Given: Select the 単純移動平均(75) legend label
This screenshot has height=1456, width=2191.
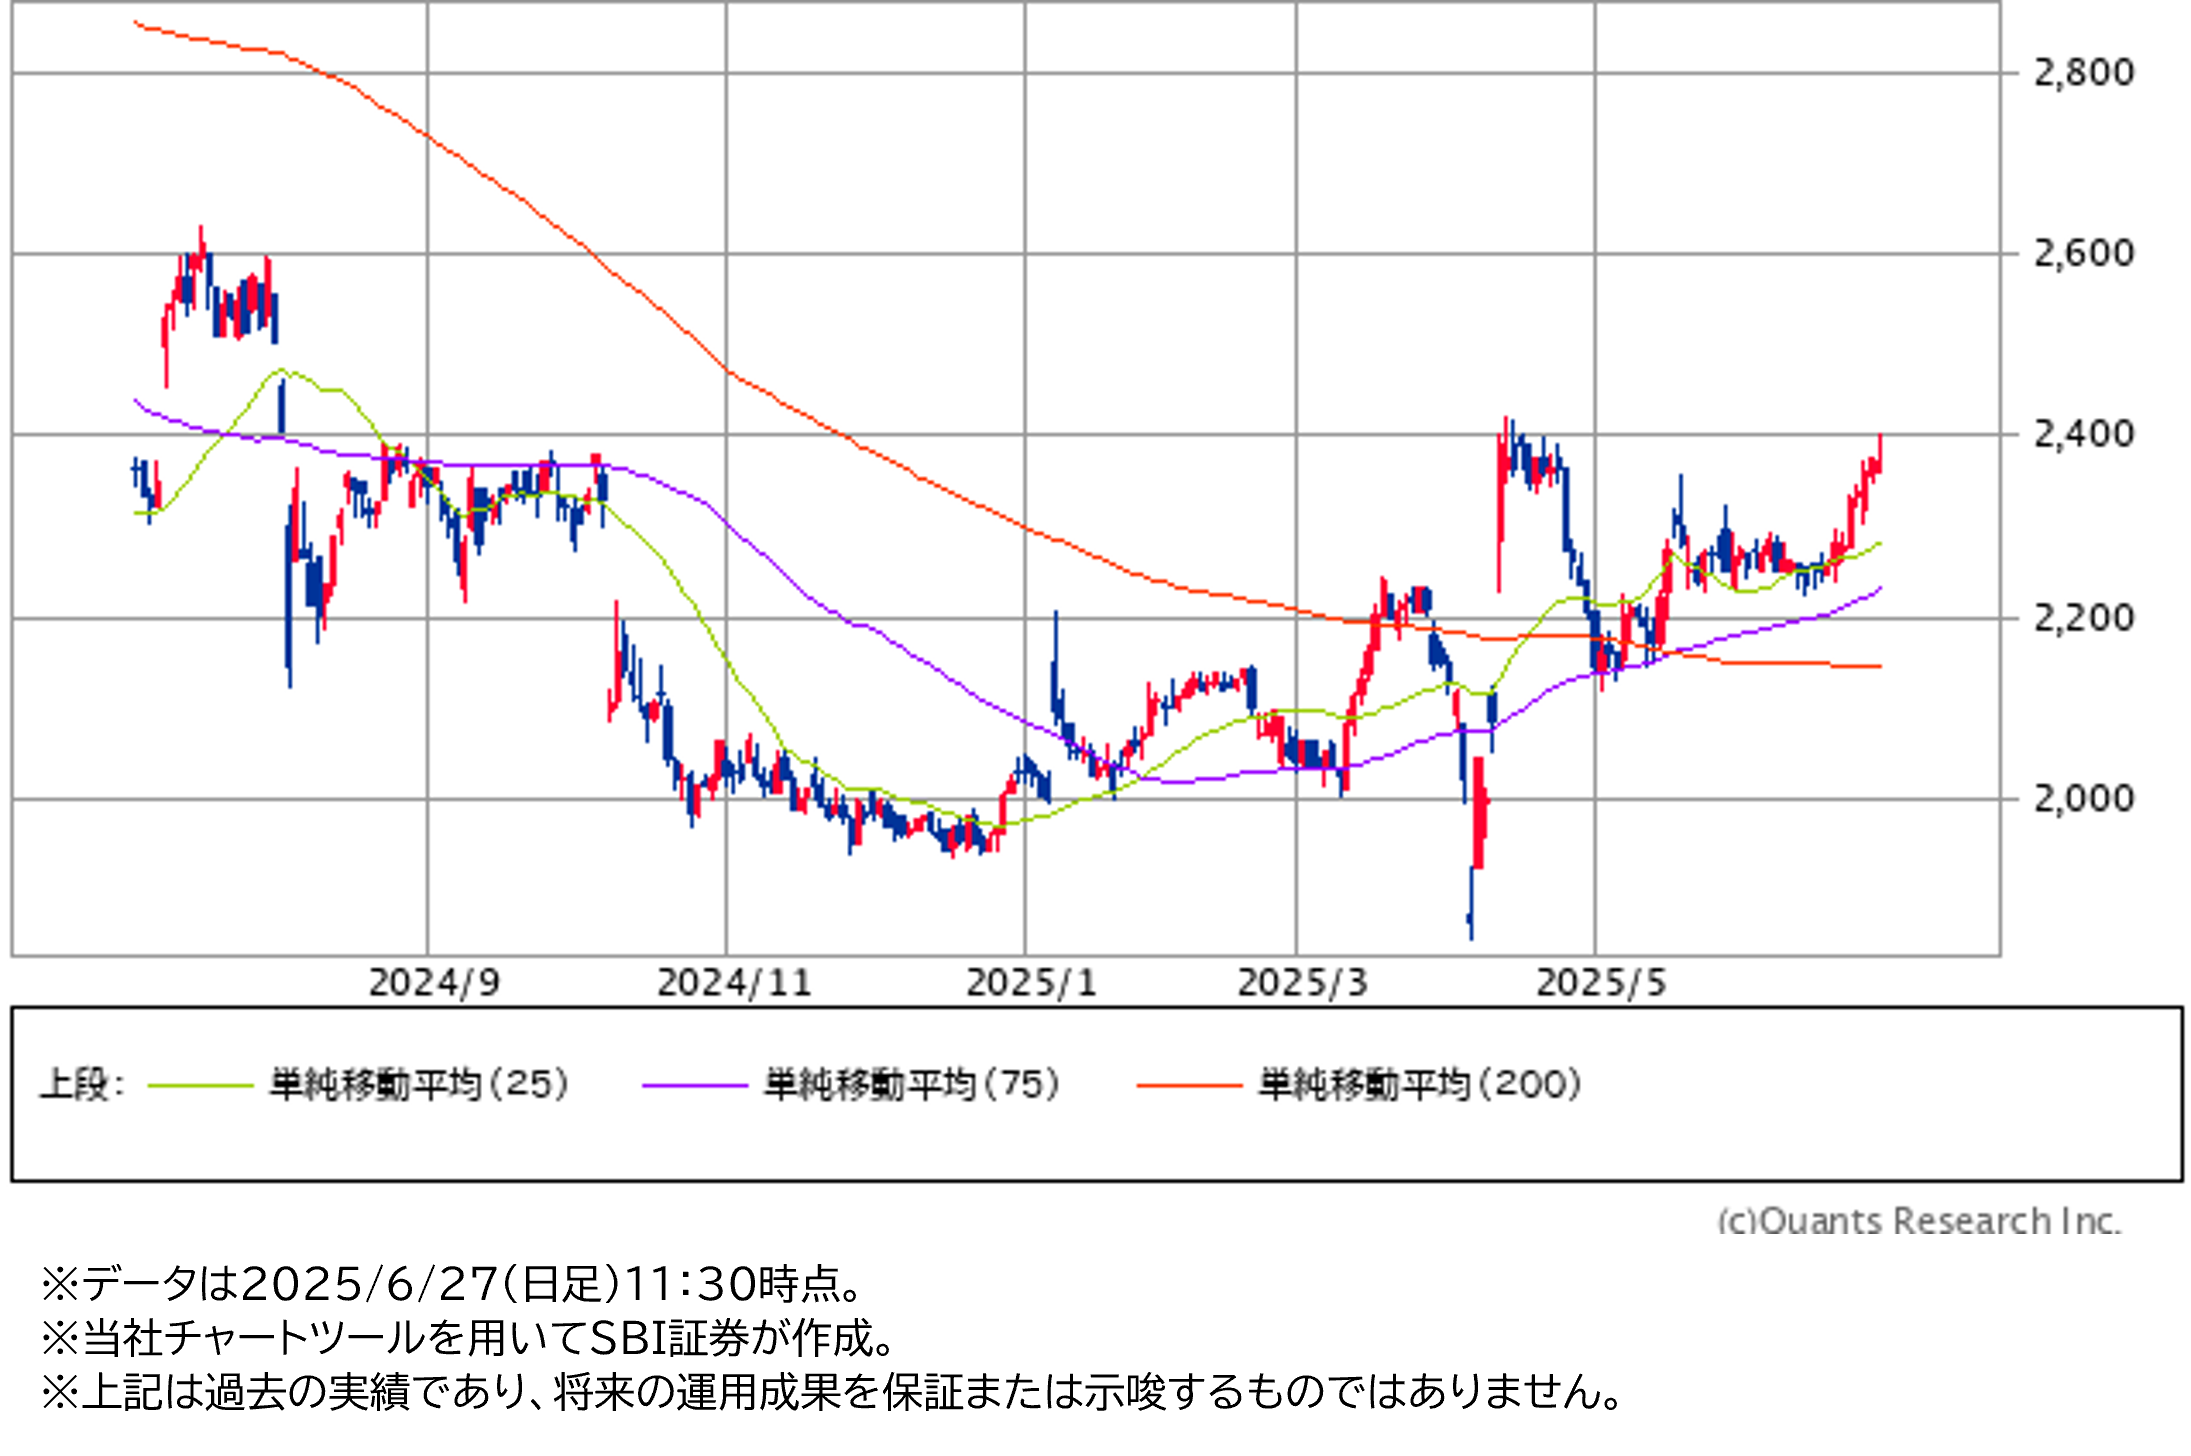Looking at the screenshot, I should [912, 1084].
